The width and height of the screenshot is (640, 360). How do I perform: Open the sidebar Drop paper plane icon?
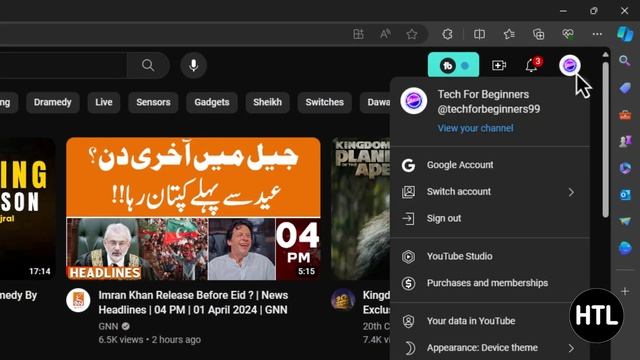tap(624, 221)
